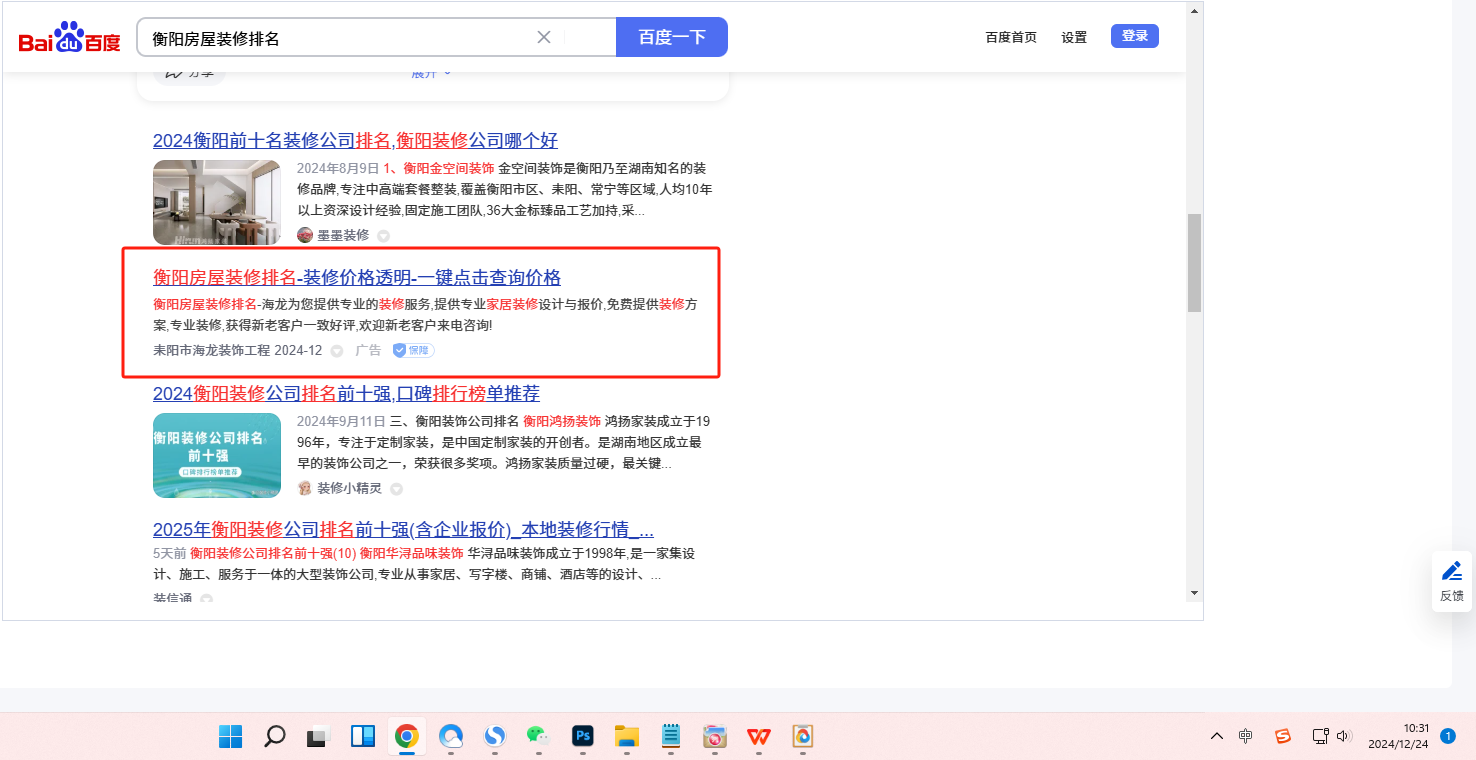
Task: Expand the hidden system tray icons chevron
Action: (x=1216, y=736)
